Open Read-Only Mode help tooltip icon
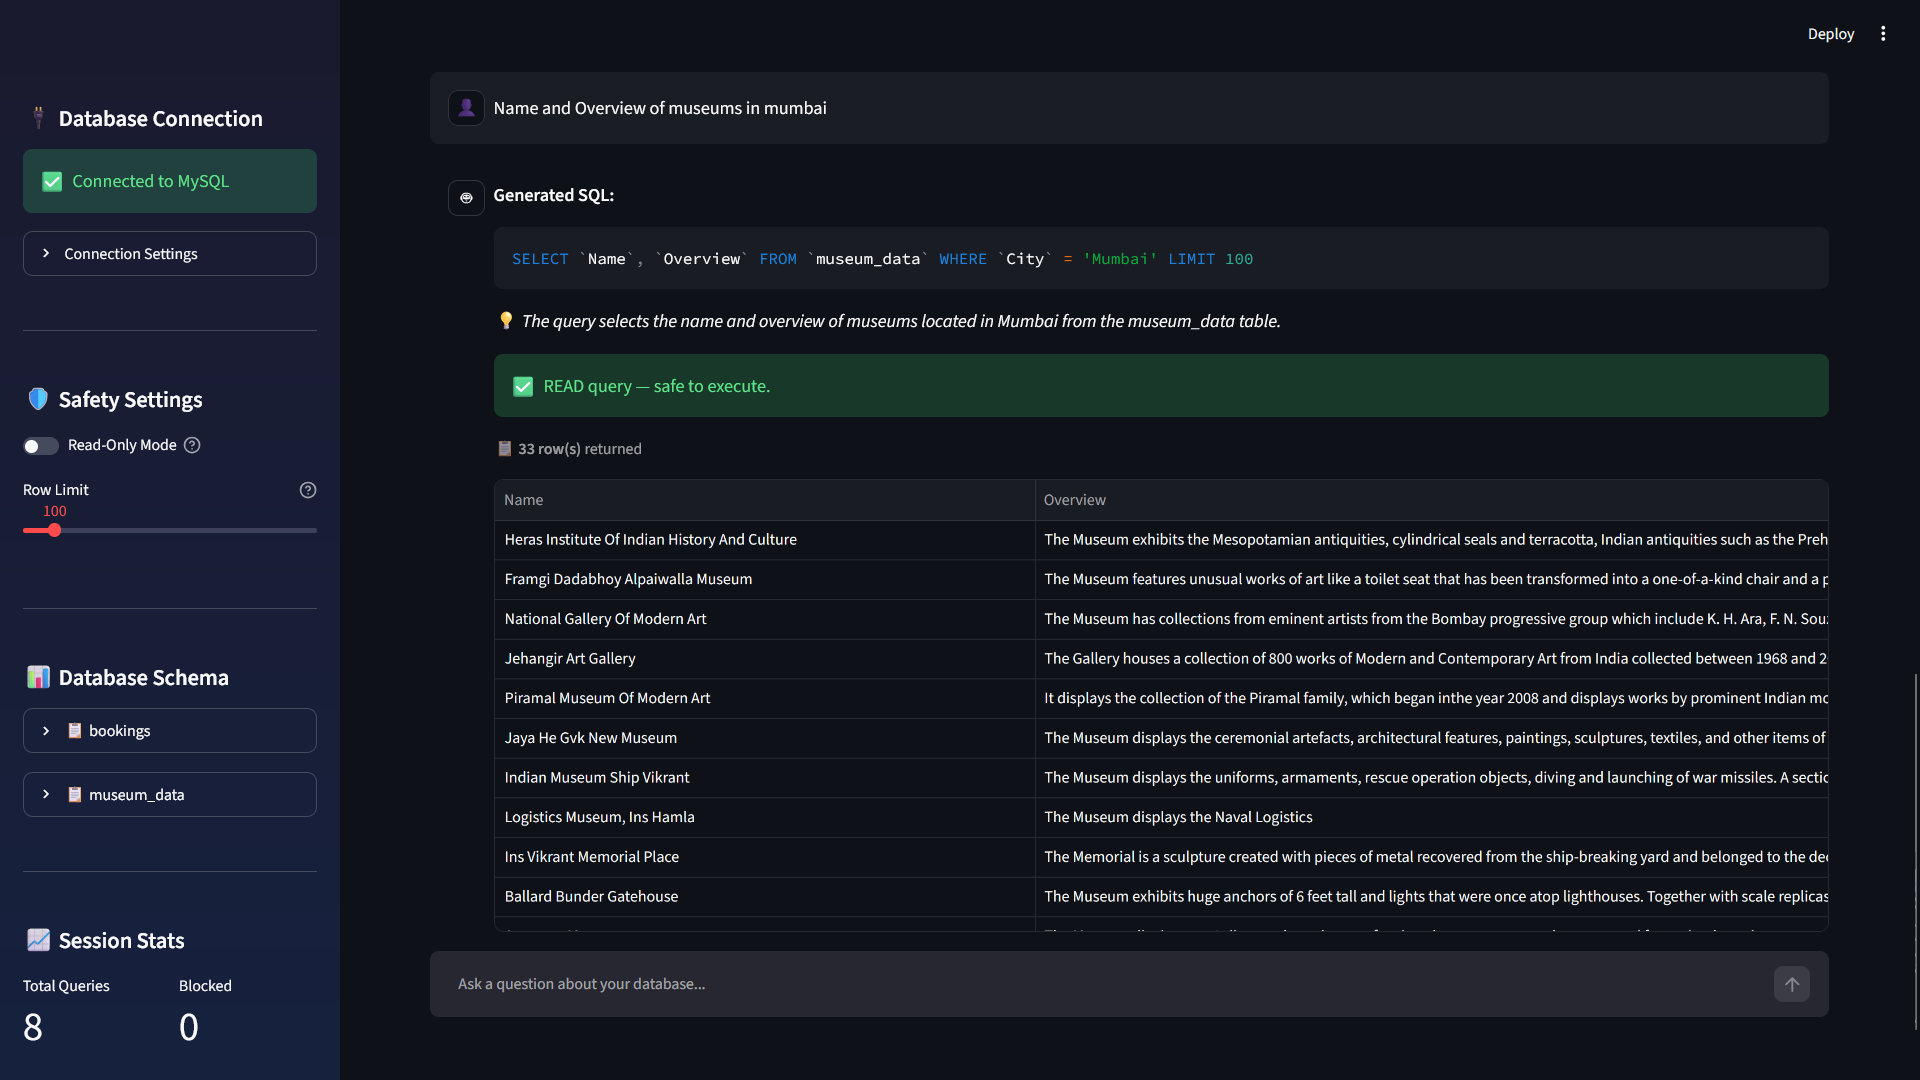1920x1080 pixels. click(192, 445)
